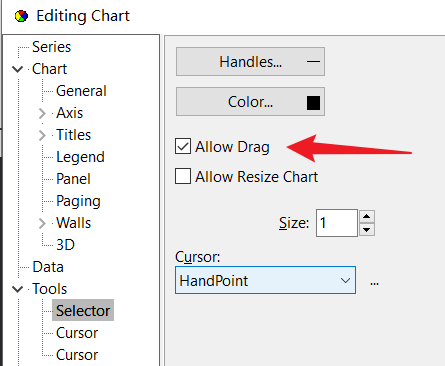Image resolution: width=445 pixels, height=366 pixels.
Task: Open the Color... button
Action: pos(250,102)
